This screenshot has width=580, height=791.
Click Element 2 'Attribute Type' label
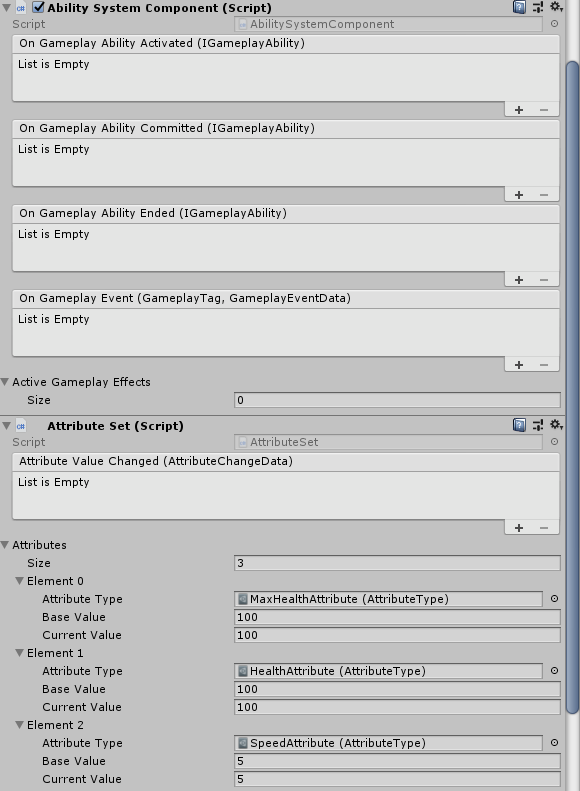82,743
